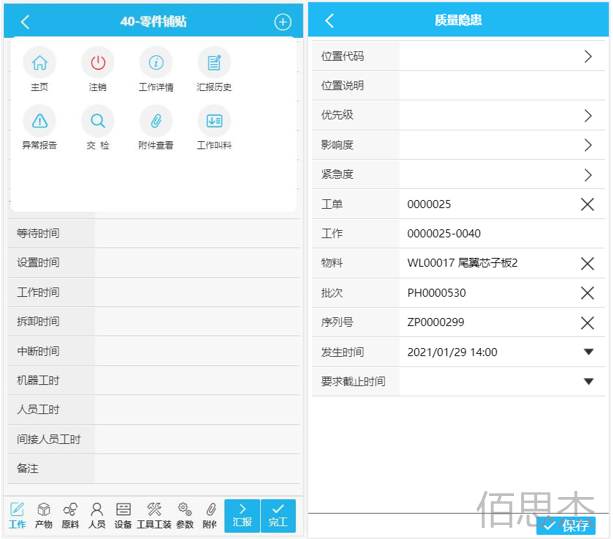613x539 pixels.
Task: Expand 紧急度 chevron
Action: pyautogui.click(x=588, y=175)
